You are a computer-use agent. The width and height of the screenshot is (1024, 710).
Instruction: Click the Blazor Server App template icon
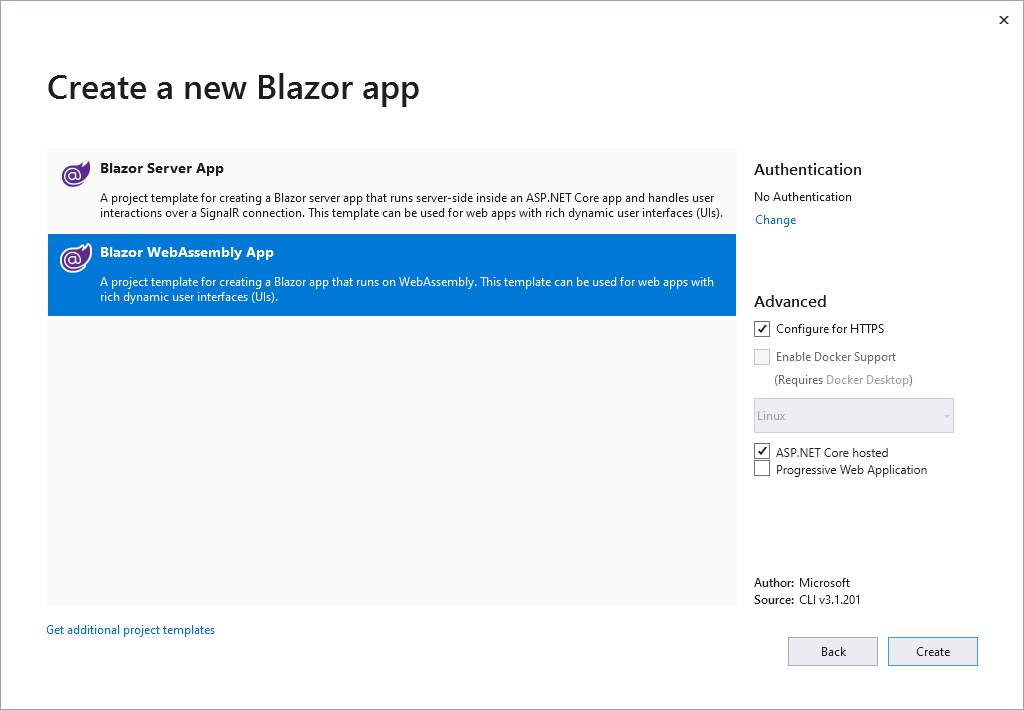coord(76,174)
